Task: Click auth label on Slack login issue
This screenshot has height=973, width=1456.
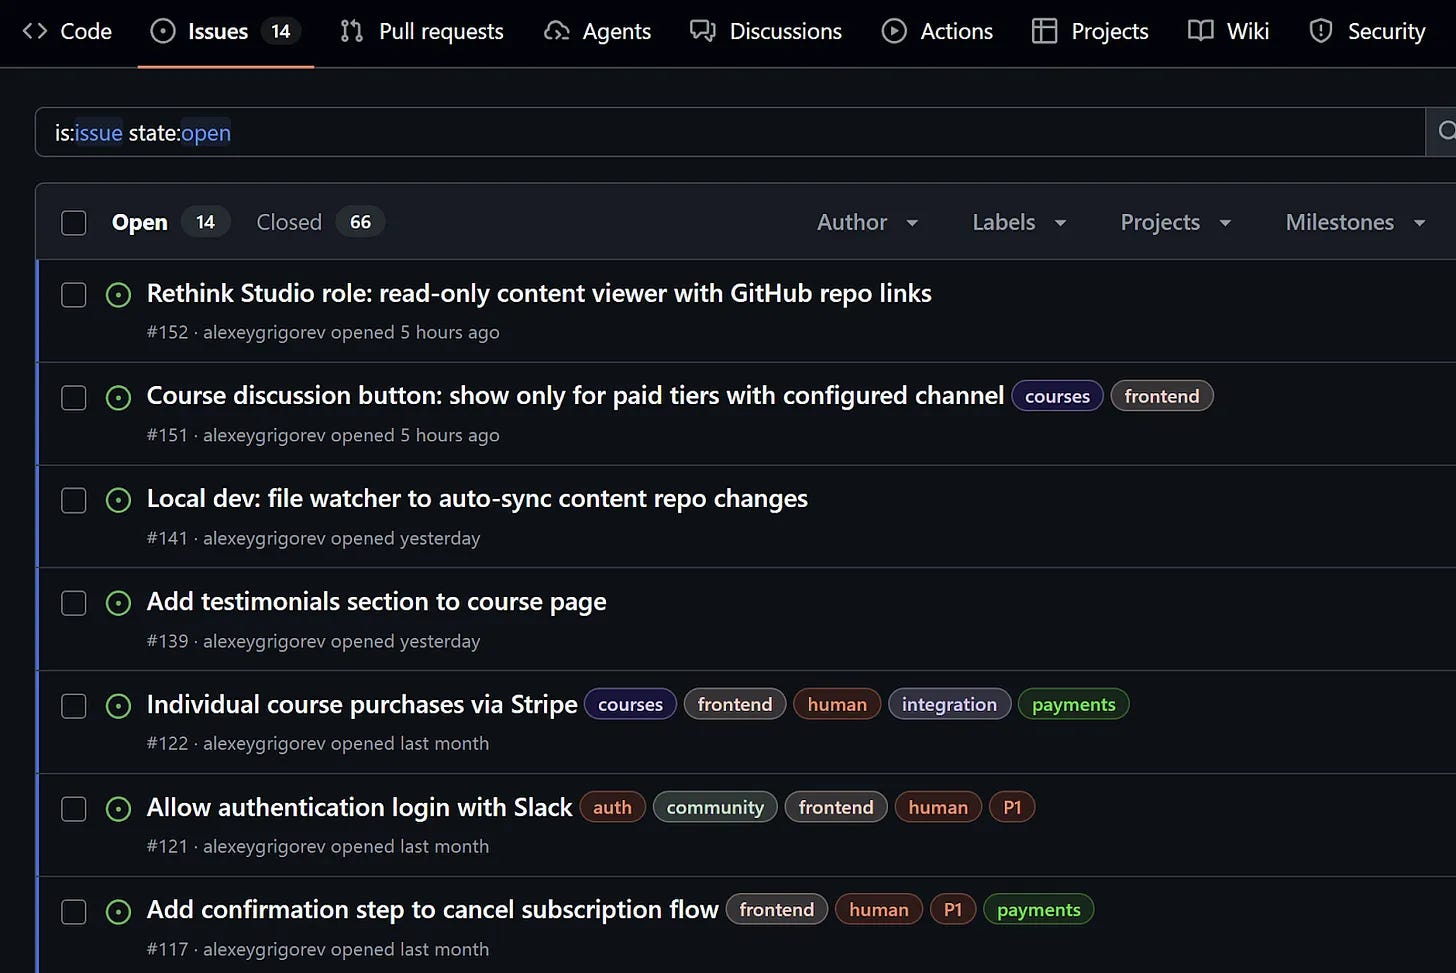Action: point(612,807)
